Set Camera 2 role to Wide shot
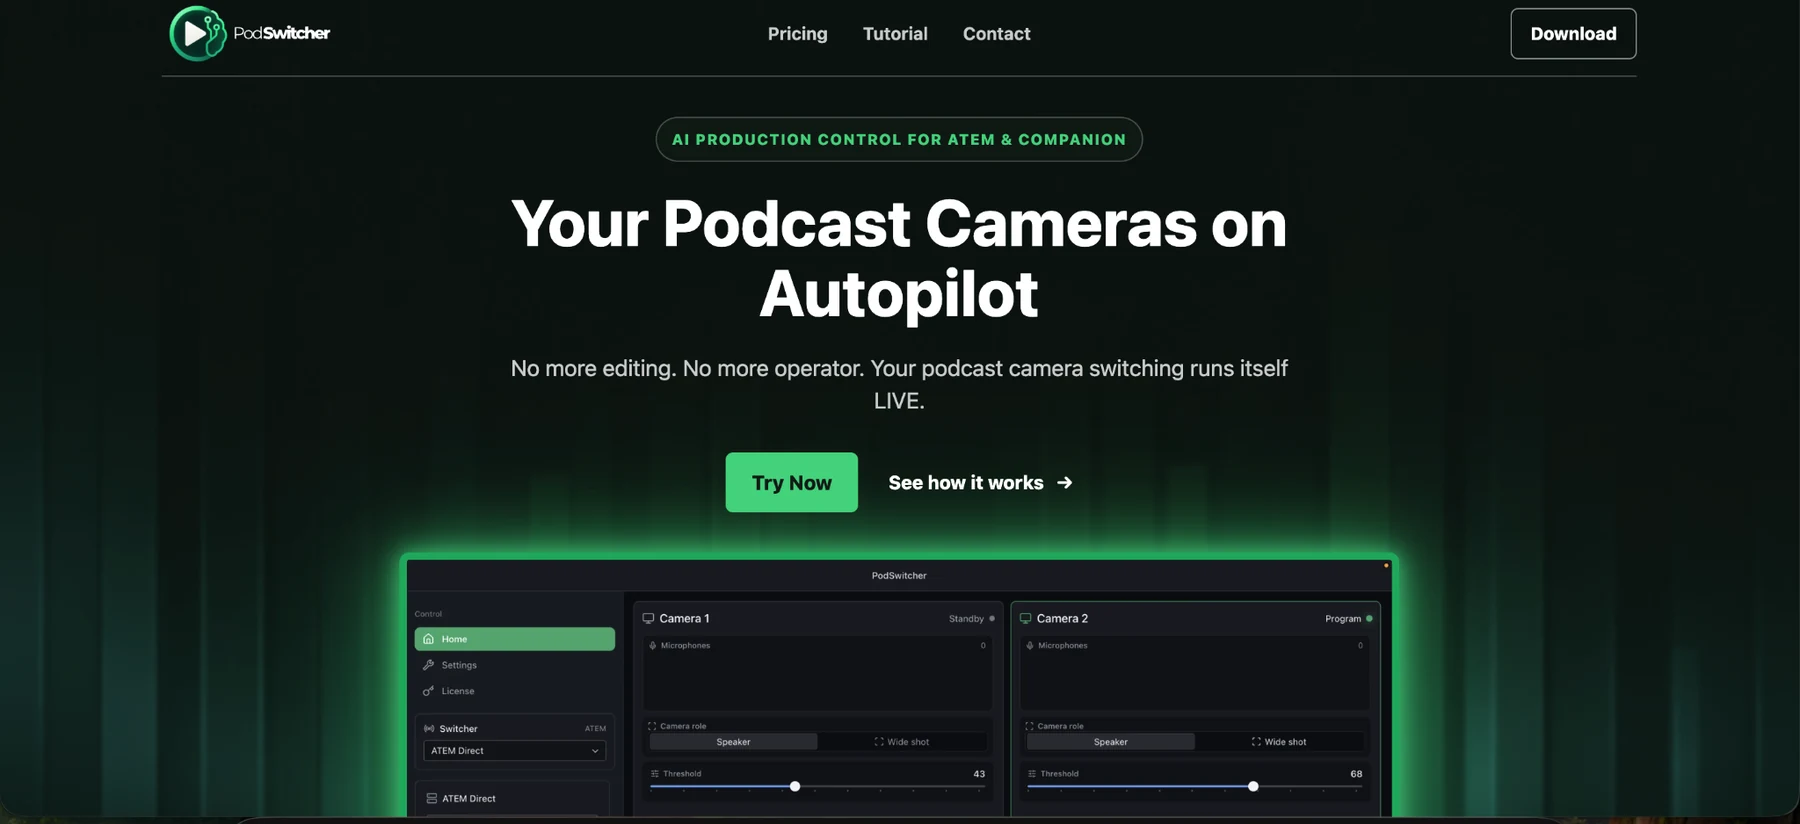The height and width of the screenshot is (824, 1800). [x=1279, y=742]
